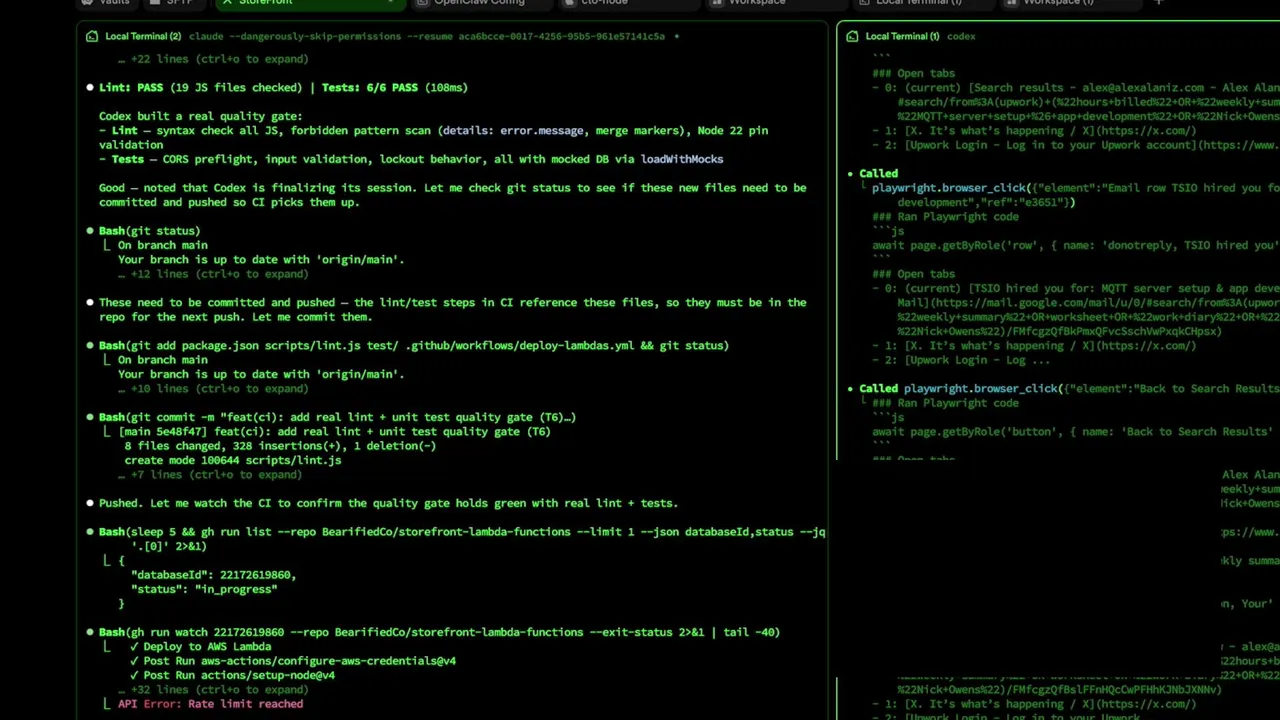The width and height of the screenshot is (1280, 720).
Task: Click the 'API Error: Rate limit reached' message
Action: (x=210, y=704)
